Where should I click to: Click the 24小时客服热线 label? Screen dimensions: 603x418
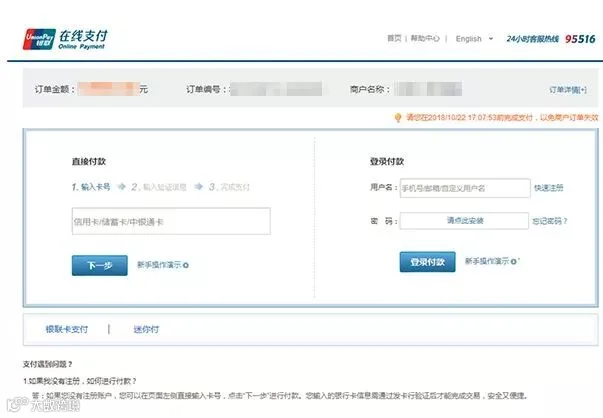click(x=532, y=39)
